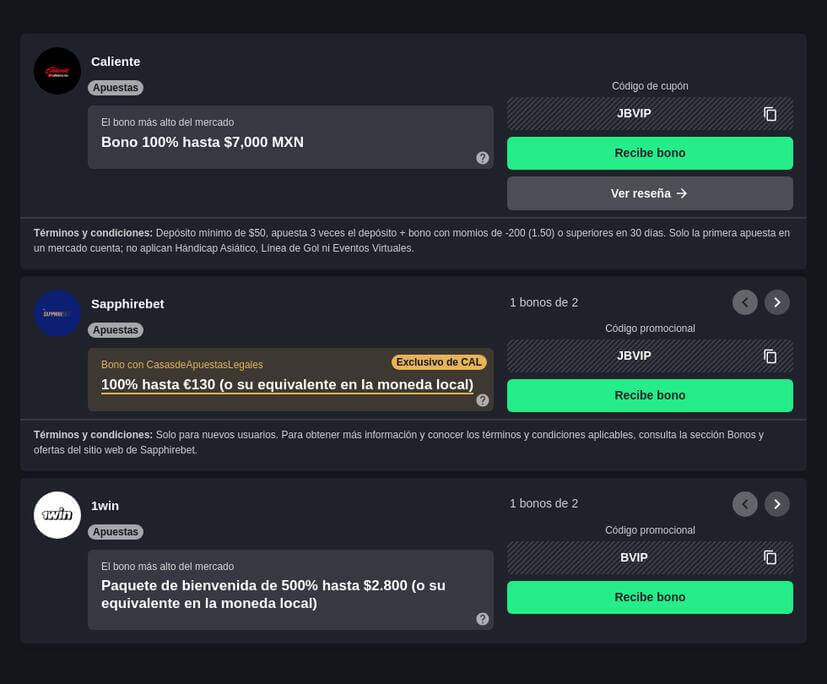Click the 1win '1 bonos de 2' counter
Viewport: 827px width, 684px height.
pos(544,504)
